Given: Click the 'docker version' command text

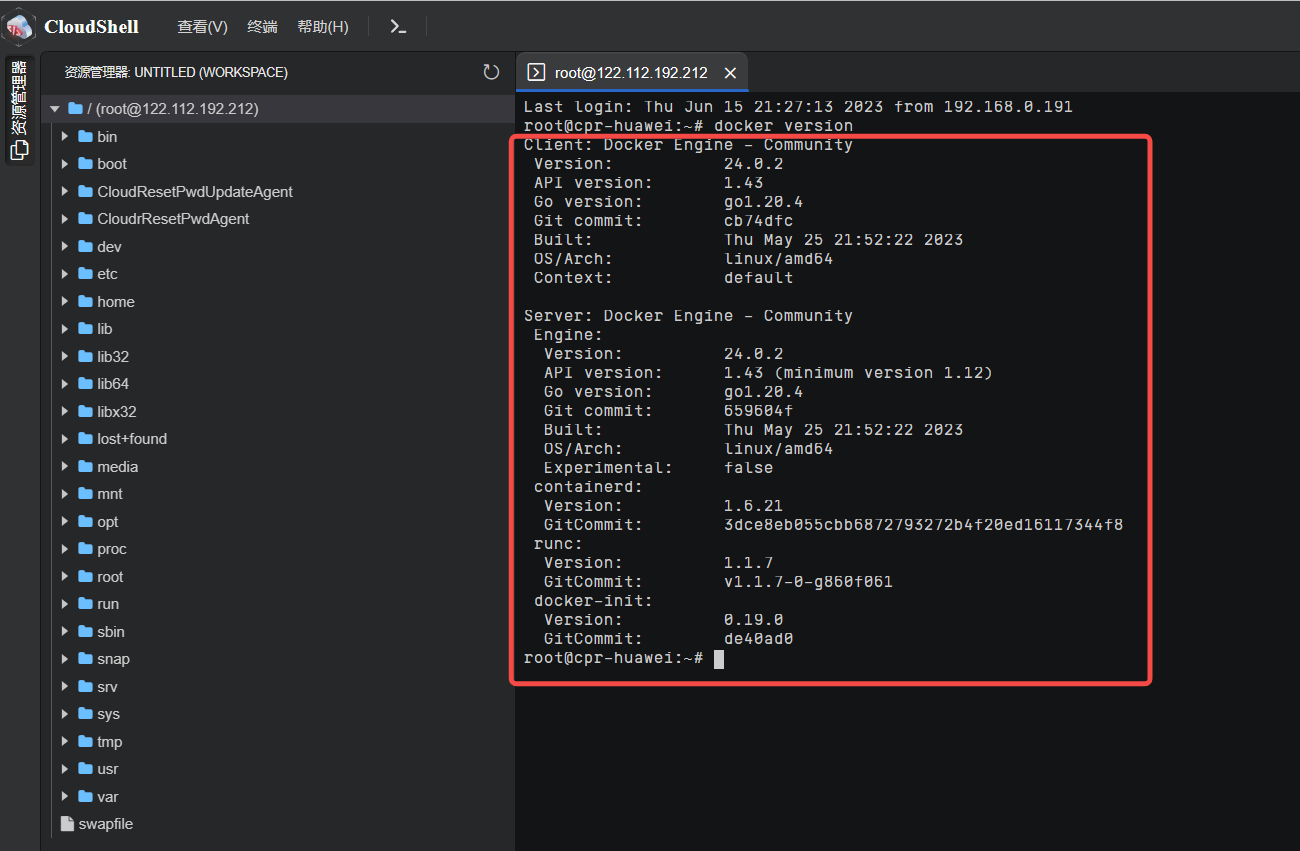Looking at the screenshot, I should pyautogui.click(x=783, y=126).
